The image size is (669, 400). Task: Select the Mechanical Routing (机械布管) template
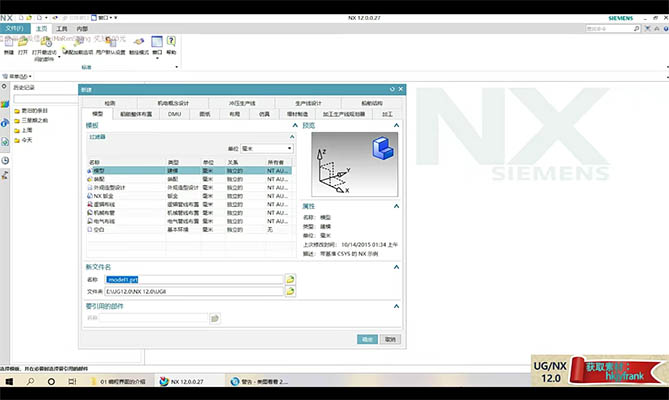[189, 213]
